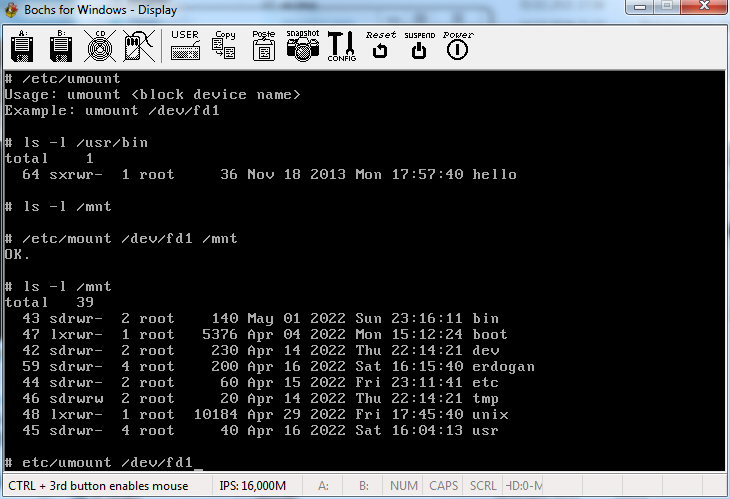Click the B: drive status bar indicator

pyautogui.click(x=364, y=487)
